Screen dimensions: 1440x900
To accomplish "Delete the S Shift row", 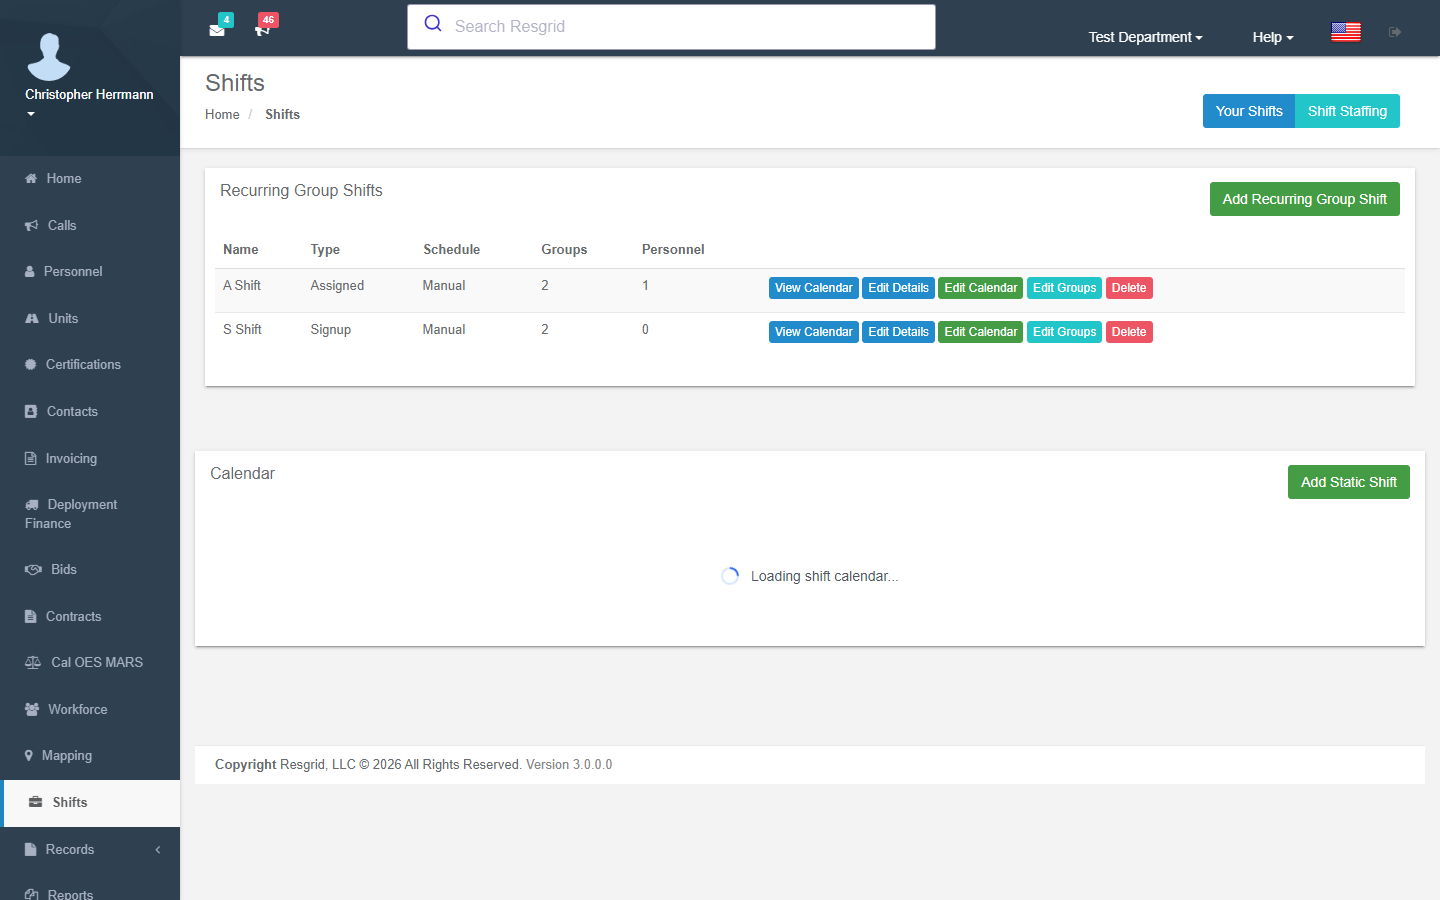I will [1129, 332].
